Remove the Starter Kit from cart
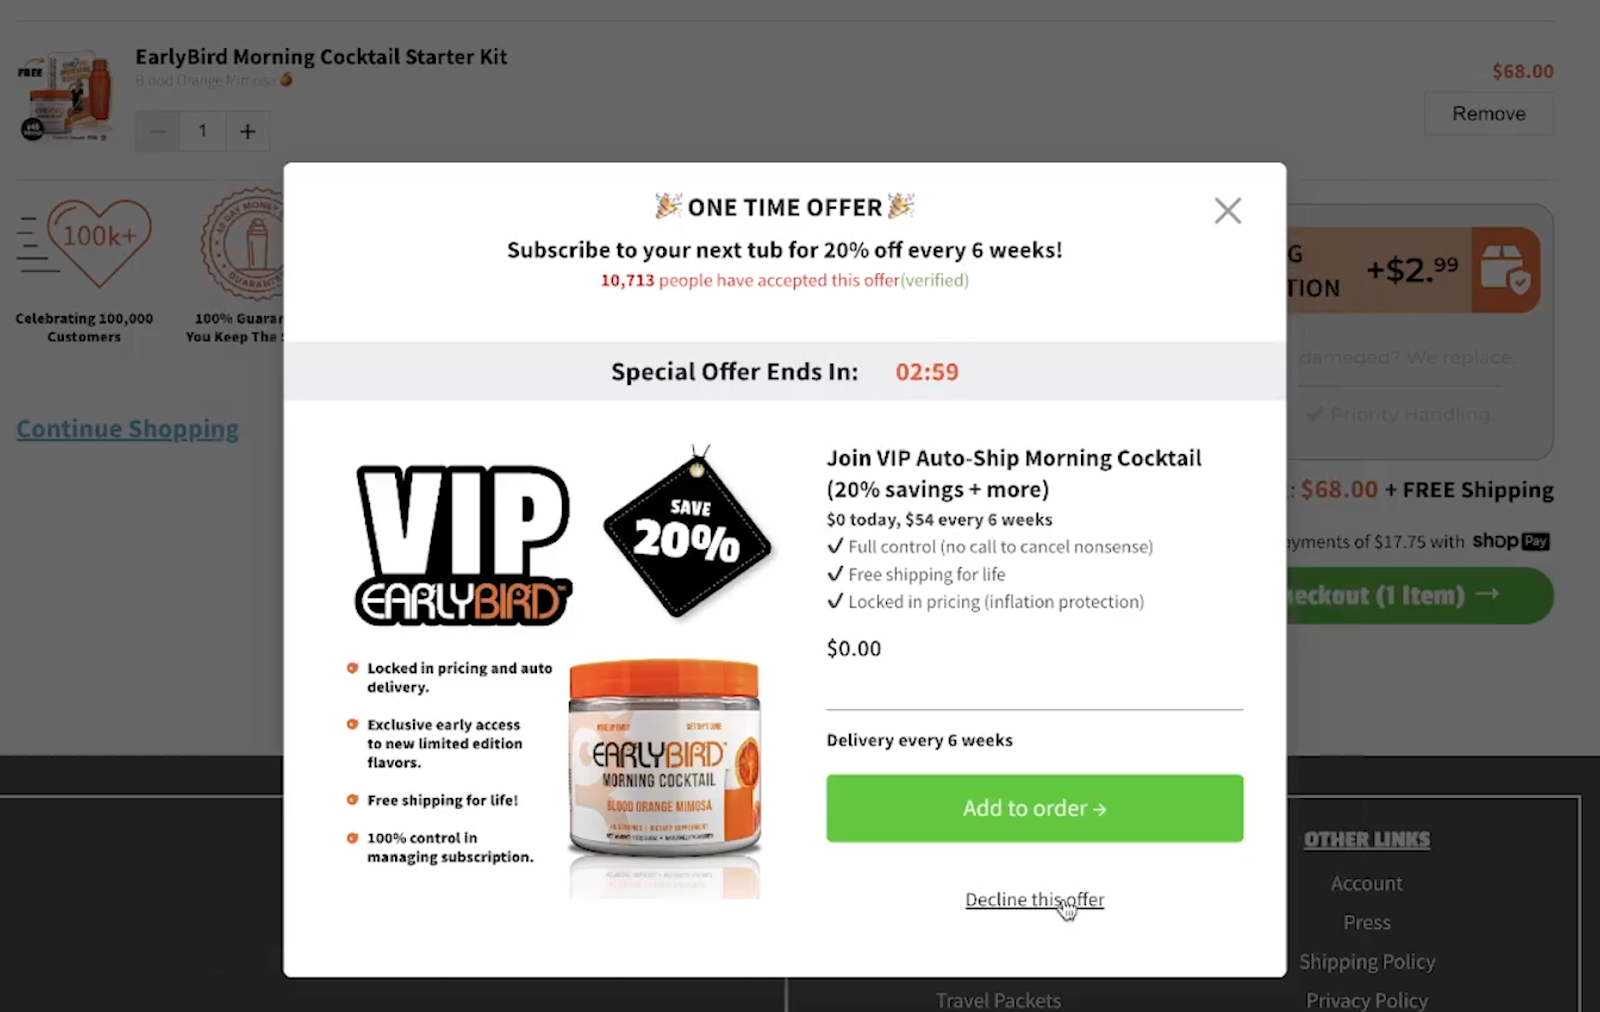 pyautogui.click(x=1488, y=114)
